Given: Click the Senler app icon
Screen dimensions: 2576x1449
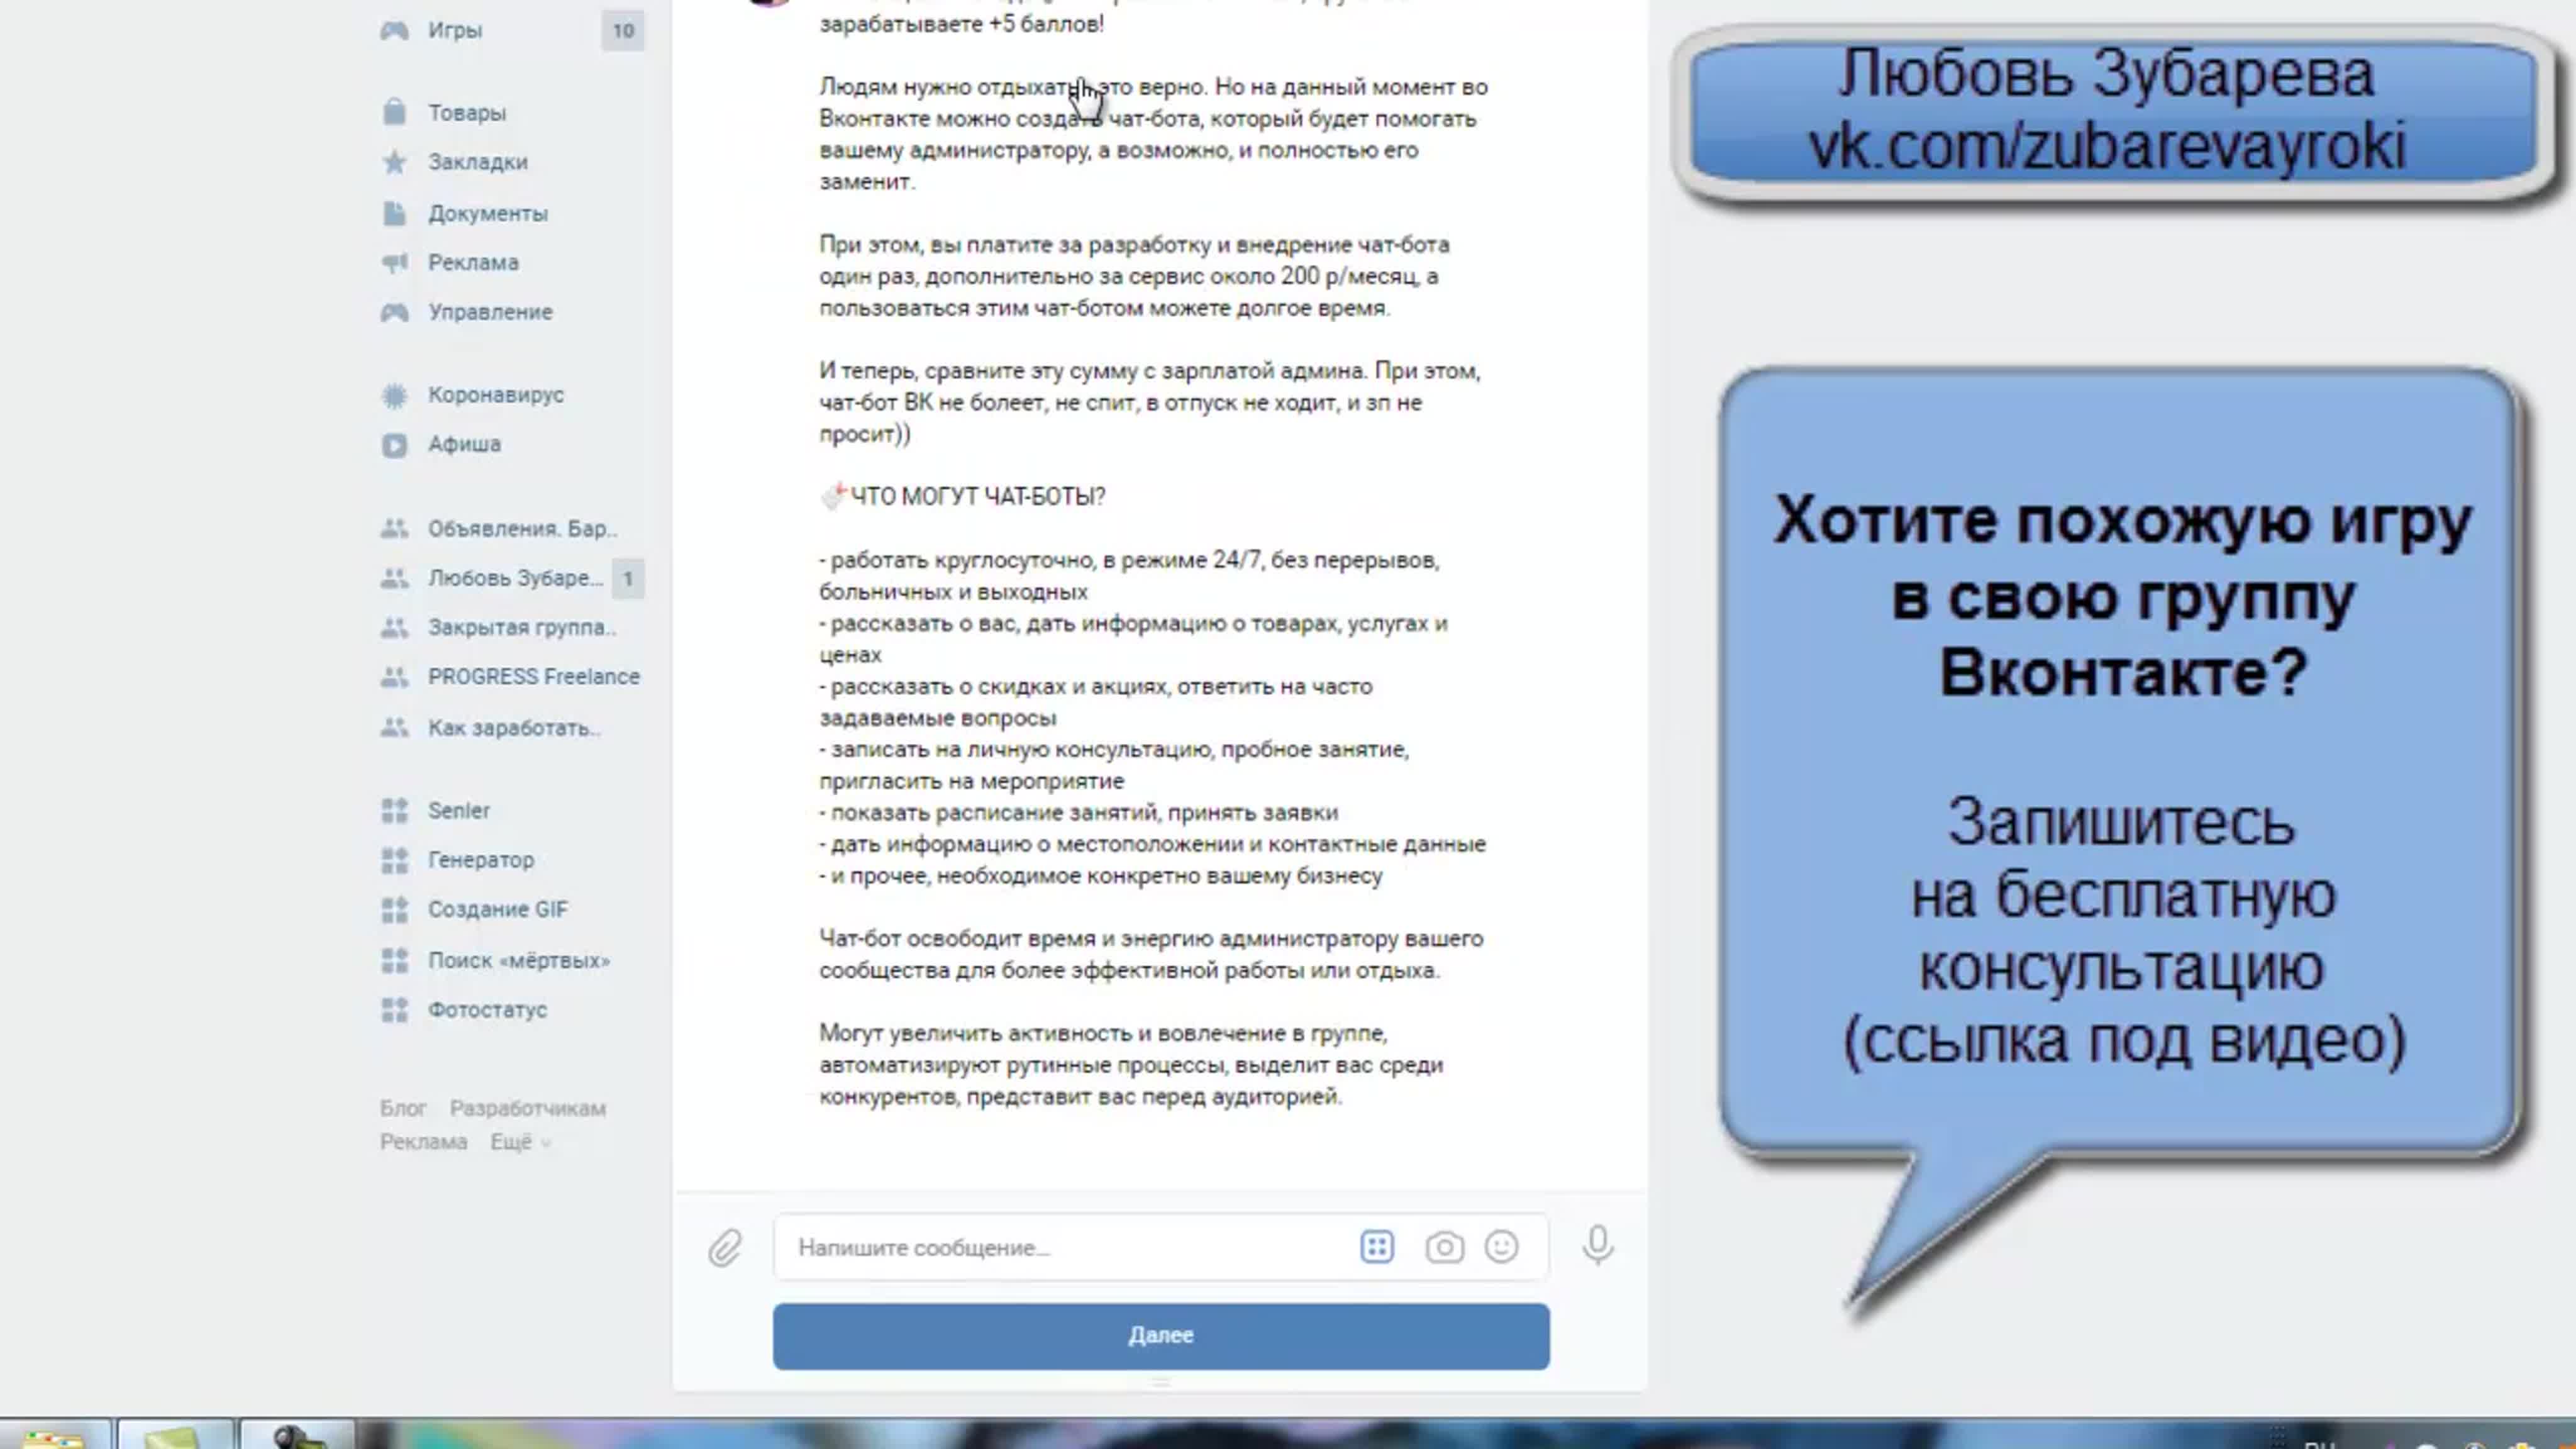Looking at the screenshot, I should coord(394,811).
